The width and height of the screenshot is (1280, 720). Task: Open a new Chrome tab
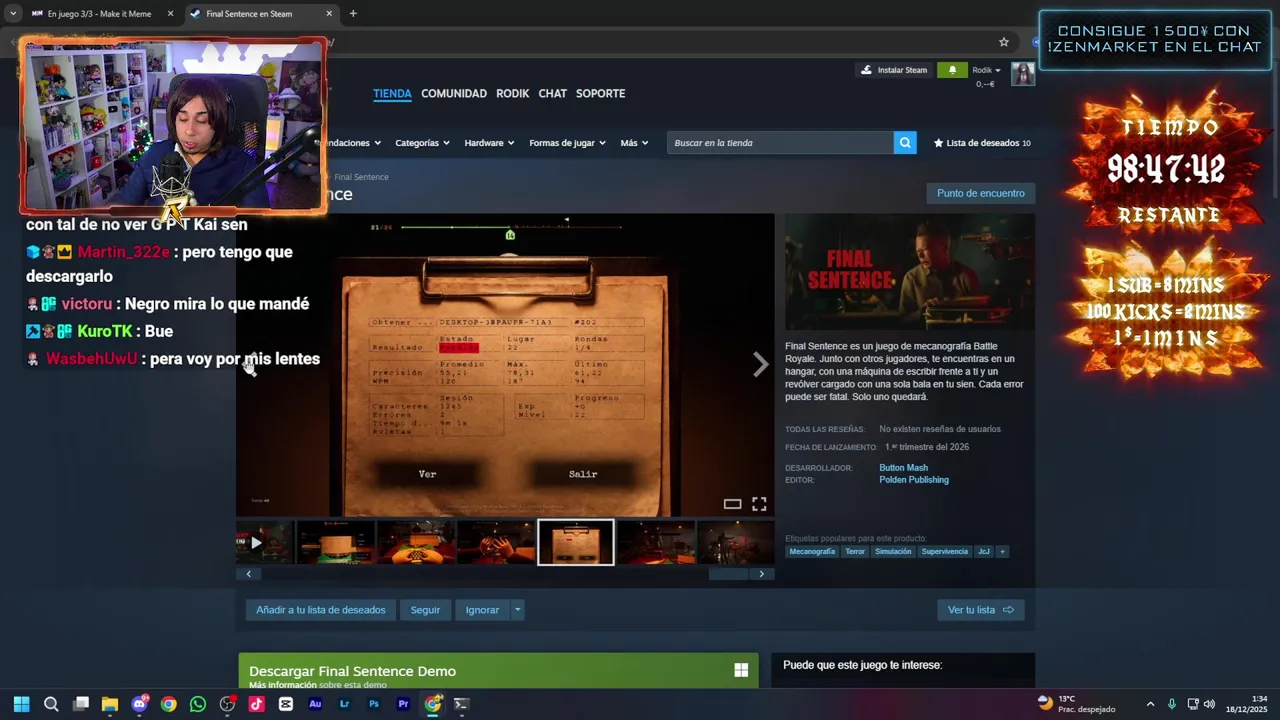[353, 14]
